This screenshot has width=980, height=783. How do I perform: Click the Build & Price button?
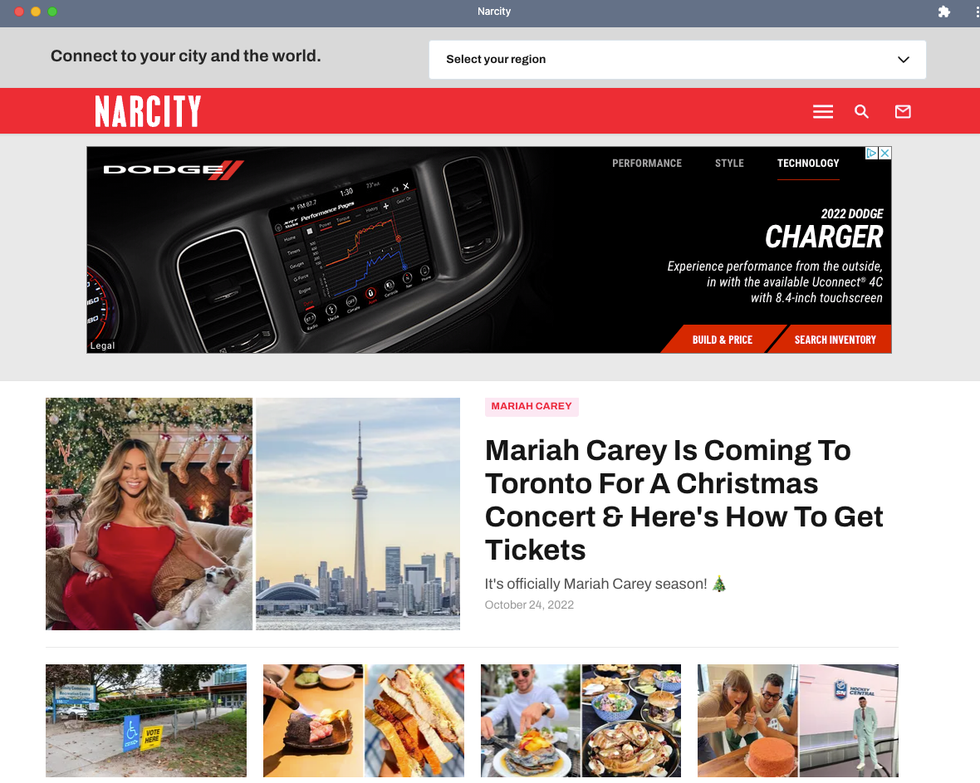click(722, 340)
